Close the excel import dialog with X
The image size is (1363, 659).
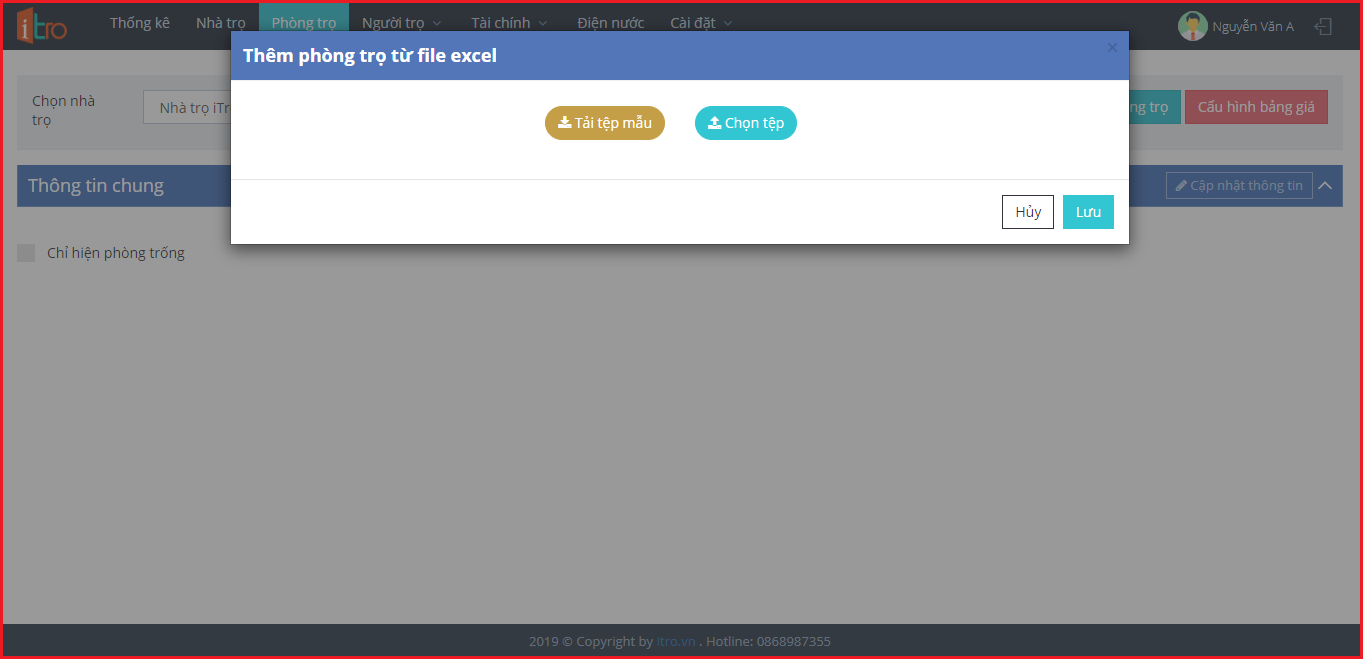[x=1112, y=48]
